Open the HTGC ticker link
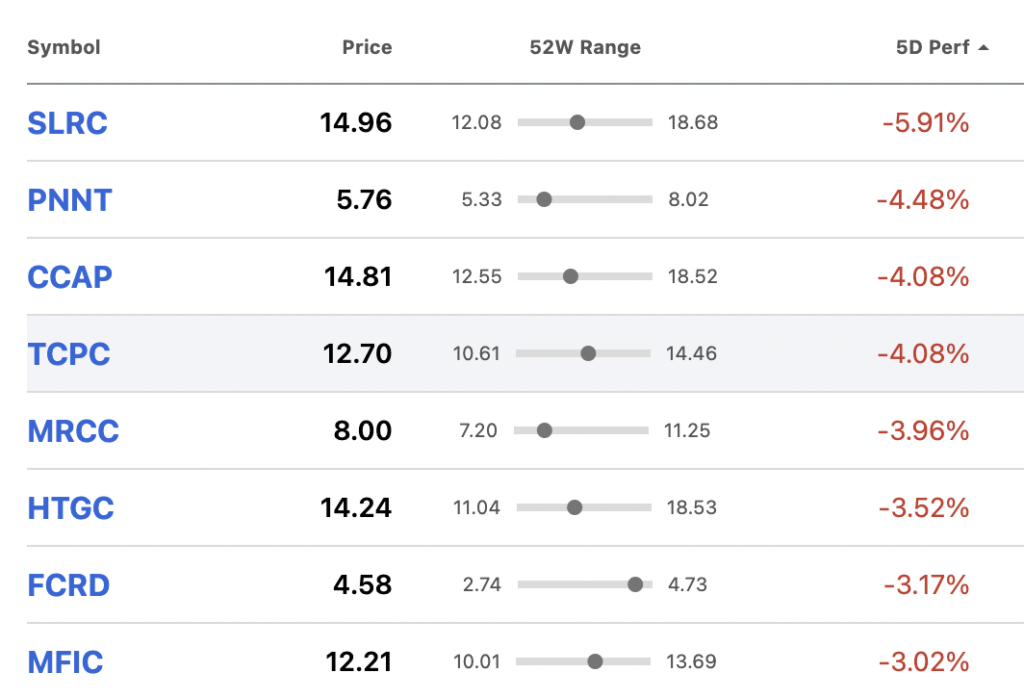The width and height of the screenshot is (1024, 699). (x=71, y=508)
